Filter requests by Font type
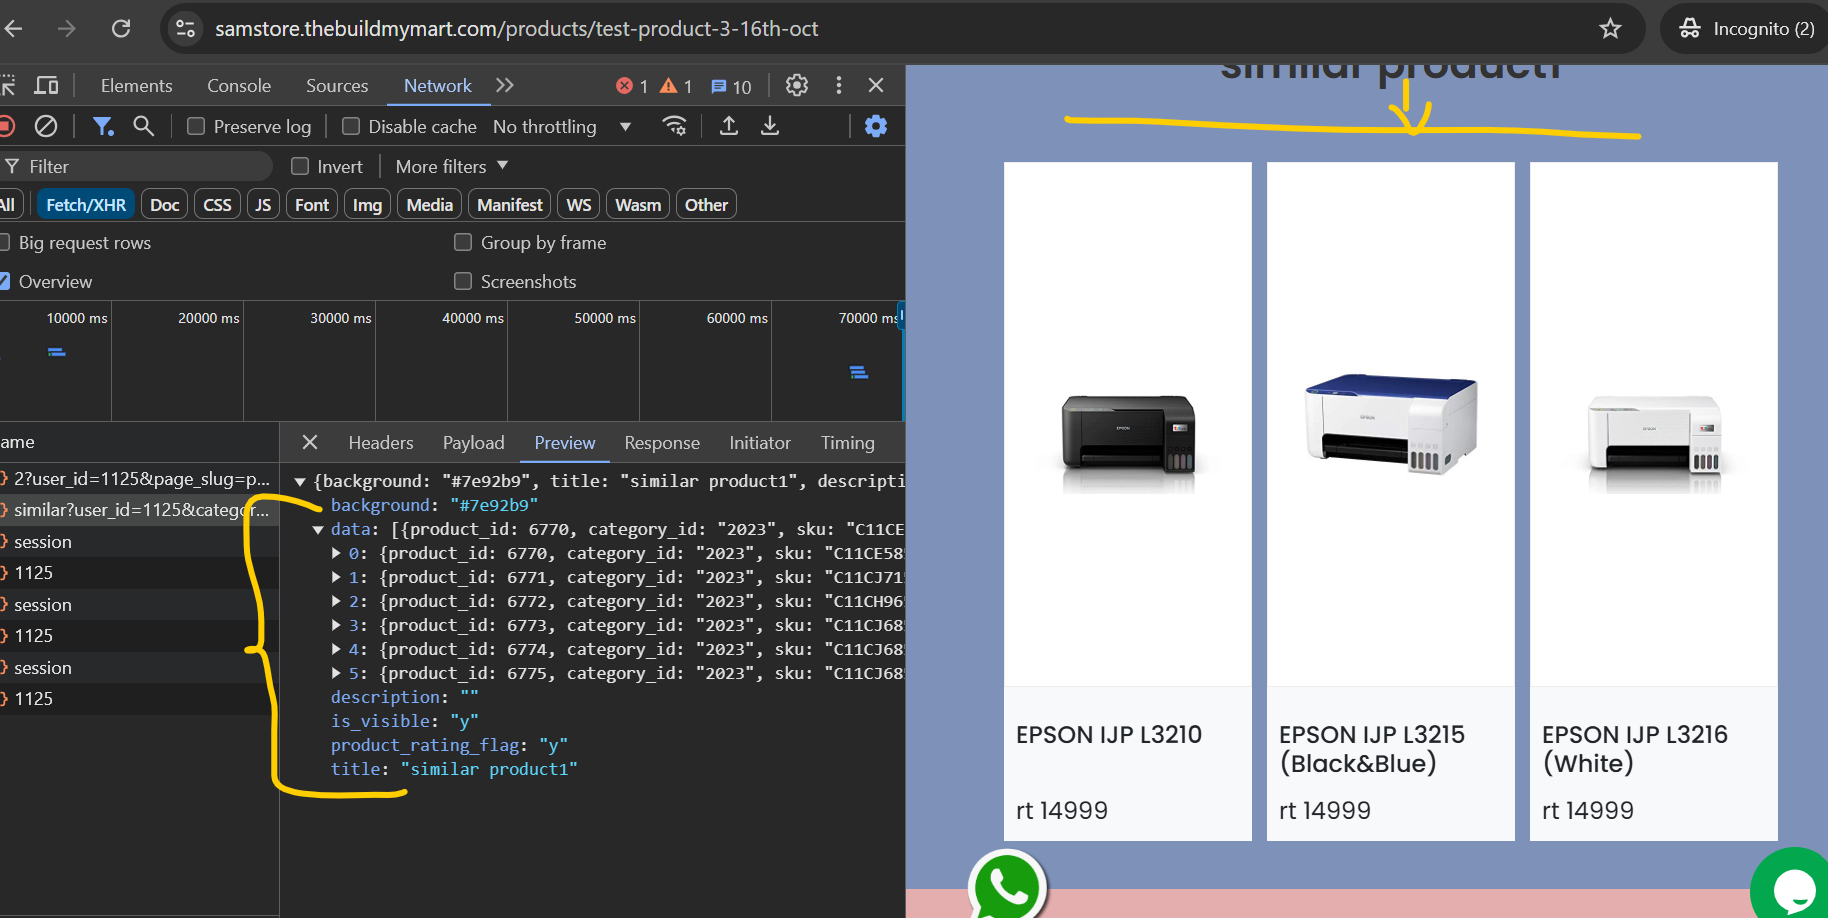 tap(312, 204)
